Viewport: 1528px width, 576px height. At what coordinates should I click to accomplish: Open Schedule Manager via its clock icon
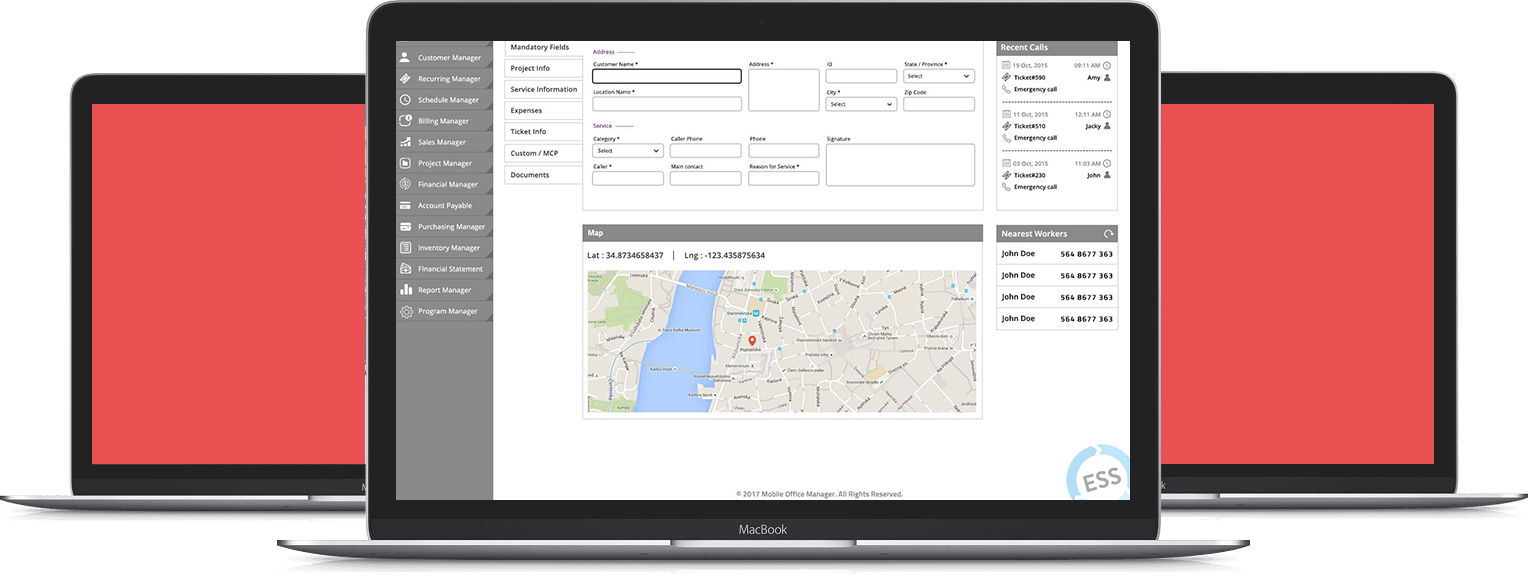pos(405,100)
